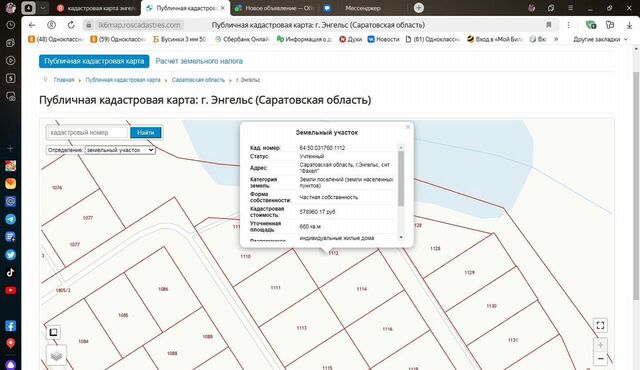Follow the Саратовская область breadcrumb link
This screenshot has width=640, height=370.
(x=198, y=80)
